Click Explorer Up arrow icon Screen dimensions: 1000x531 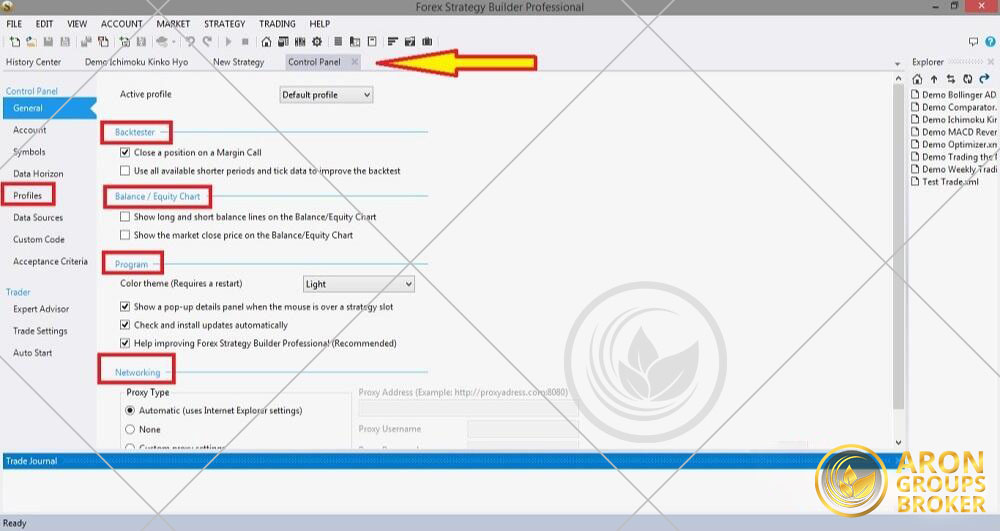pos(934,79)
